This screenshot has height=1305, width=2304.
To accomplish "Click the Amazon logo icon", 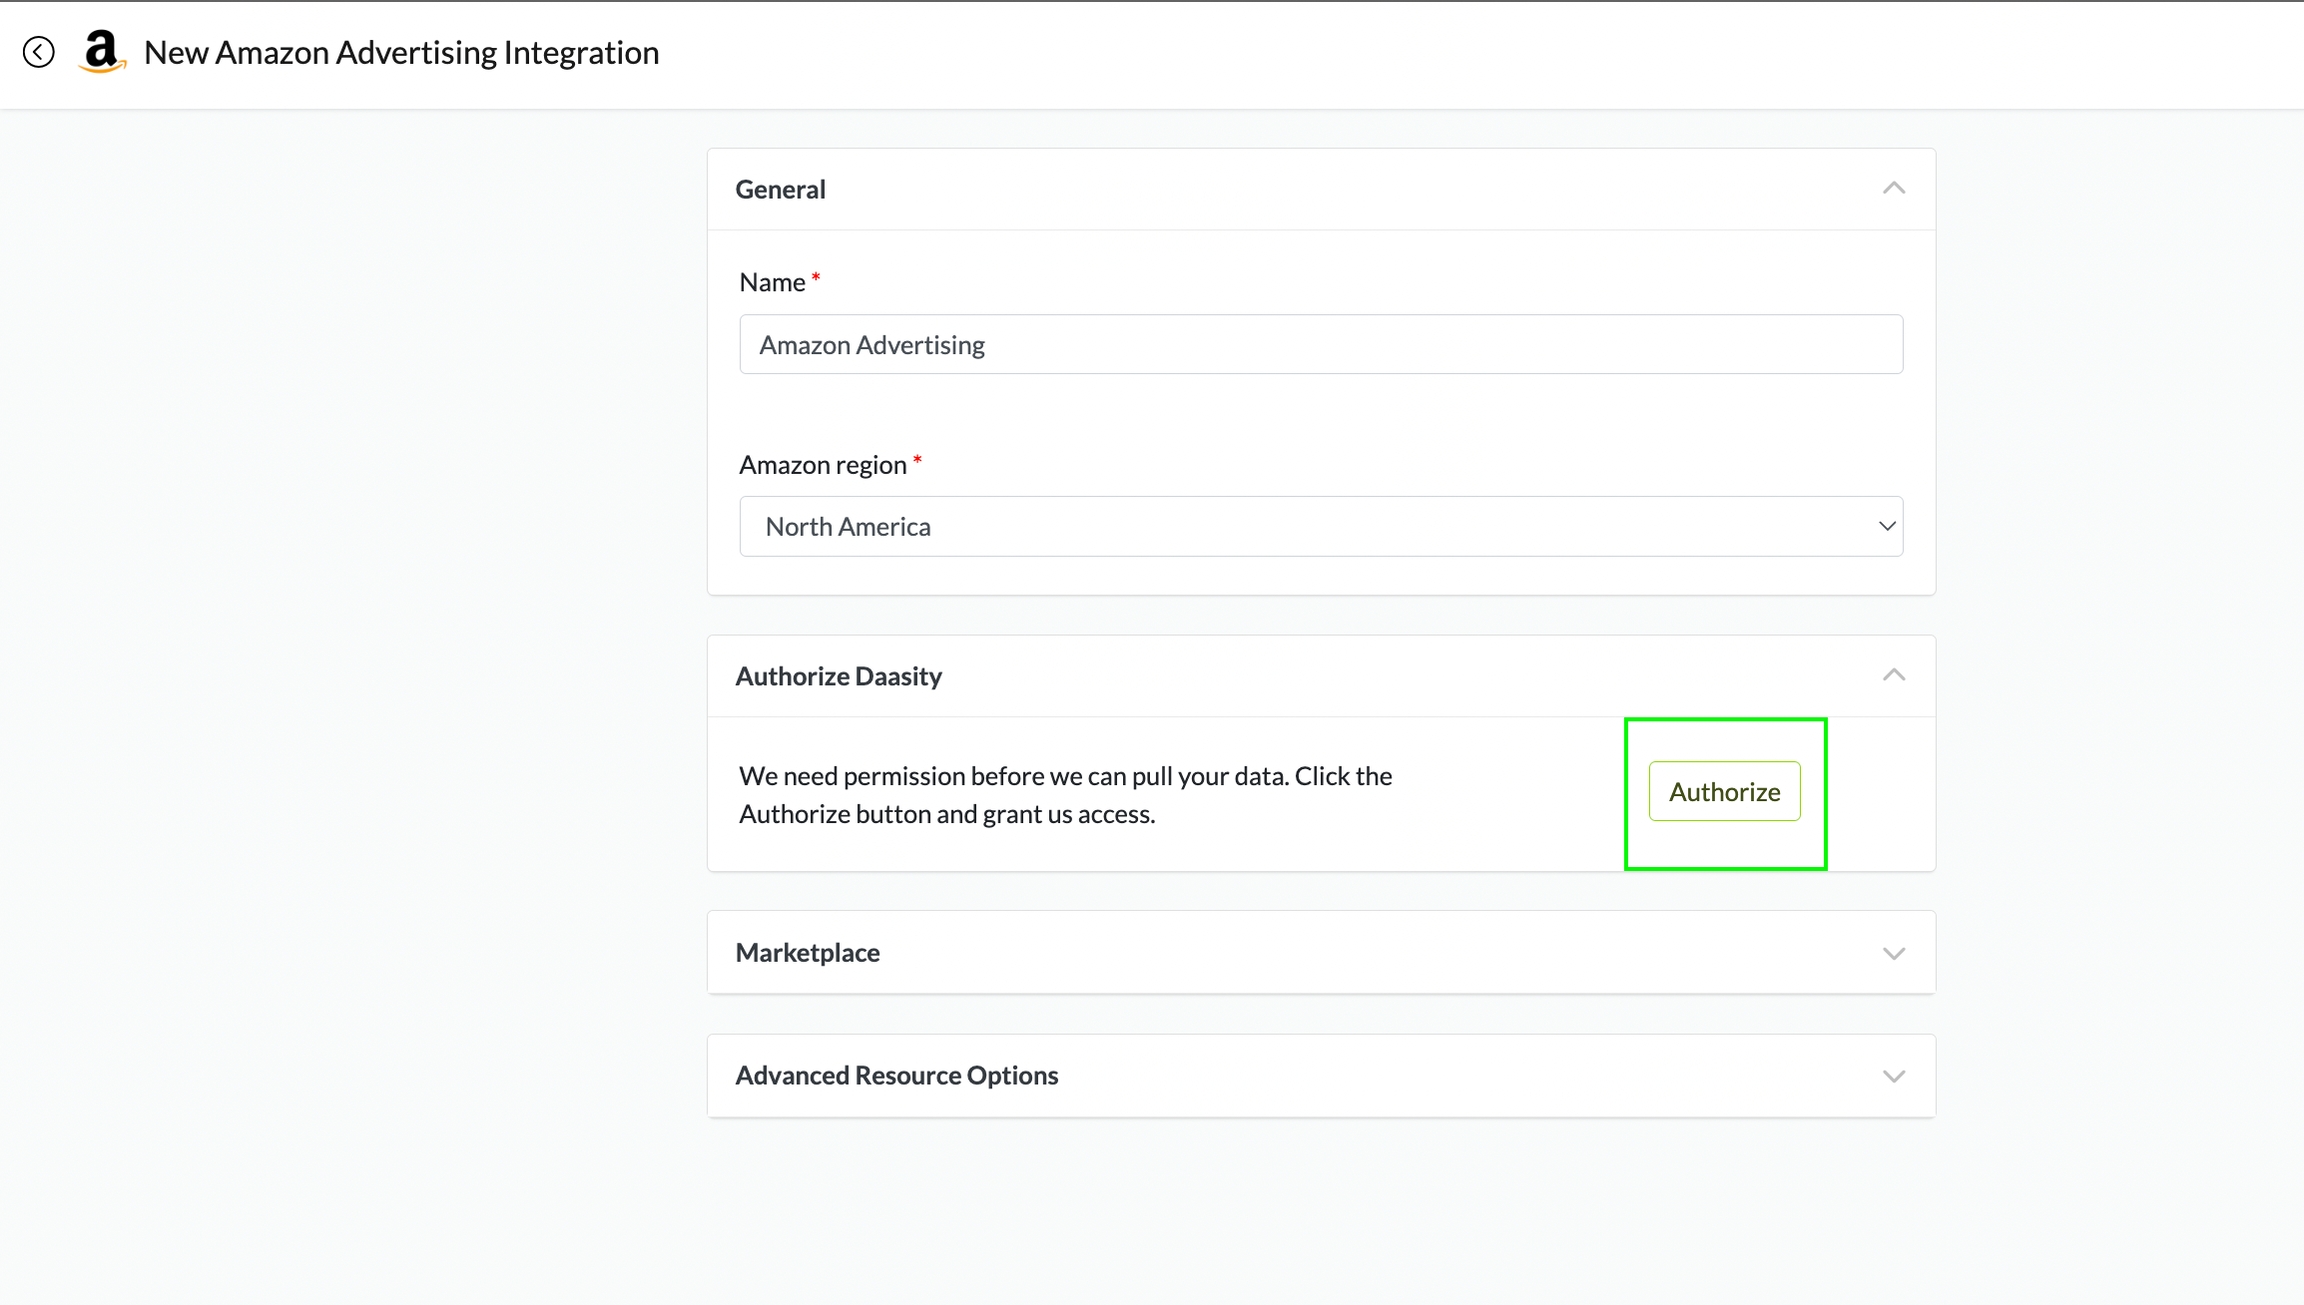I will point(102,52).
